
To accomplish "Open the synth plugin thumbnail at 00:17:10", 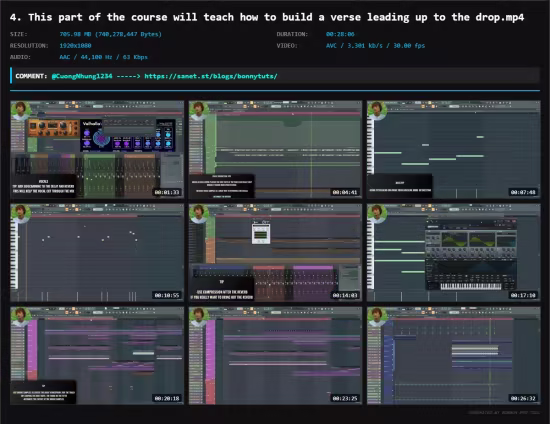I will click(454, 253).
